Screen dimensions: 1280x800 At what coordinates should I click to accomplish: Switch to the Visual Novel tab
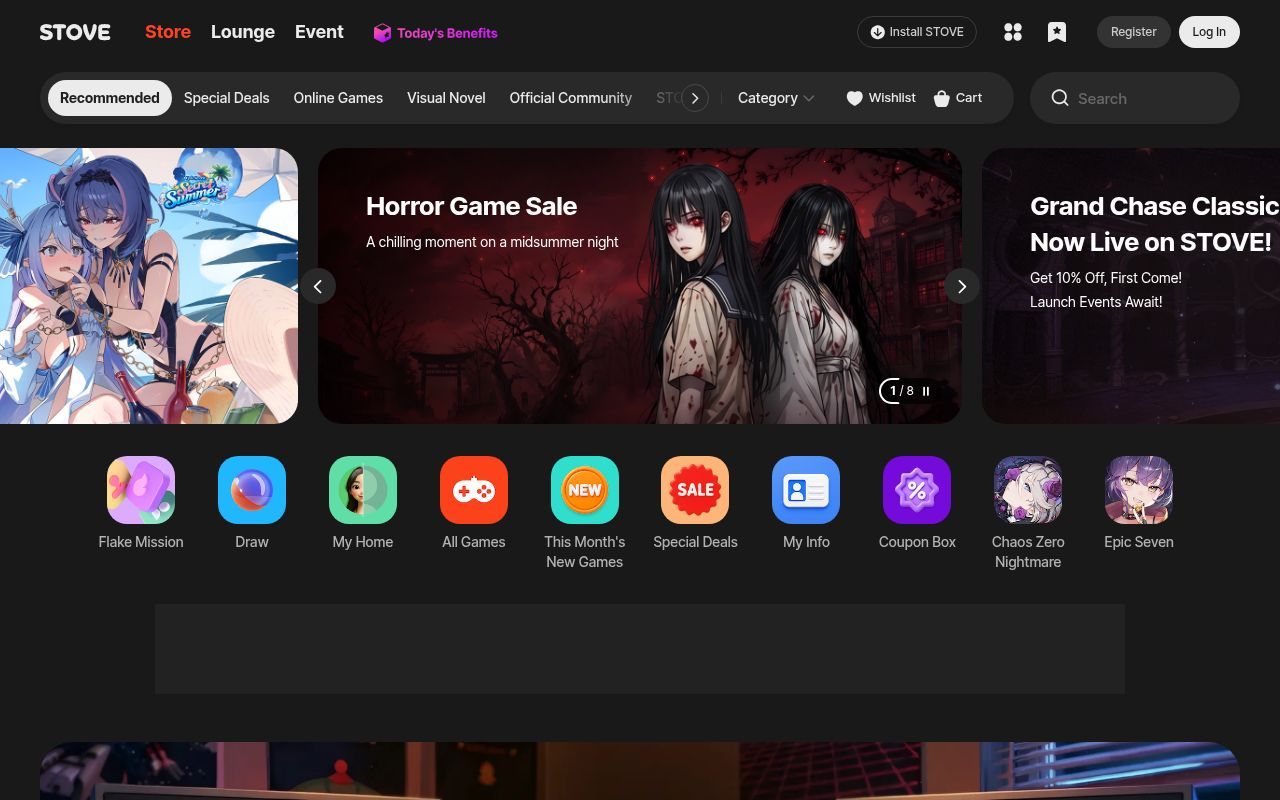(x=446, y=98)
